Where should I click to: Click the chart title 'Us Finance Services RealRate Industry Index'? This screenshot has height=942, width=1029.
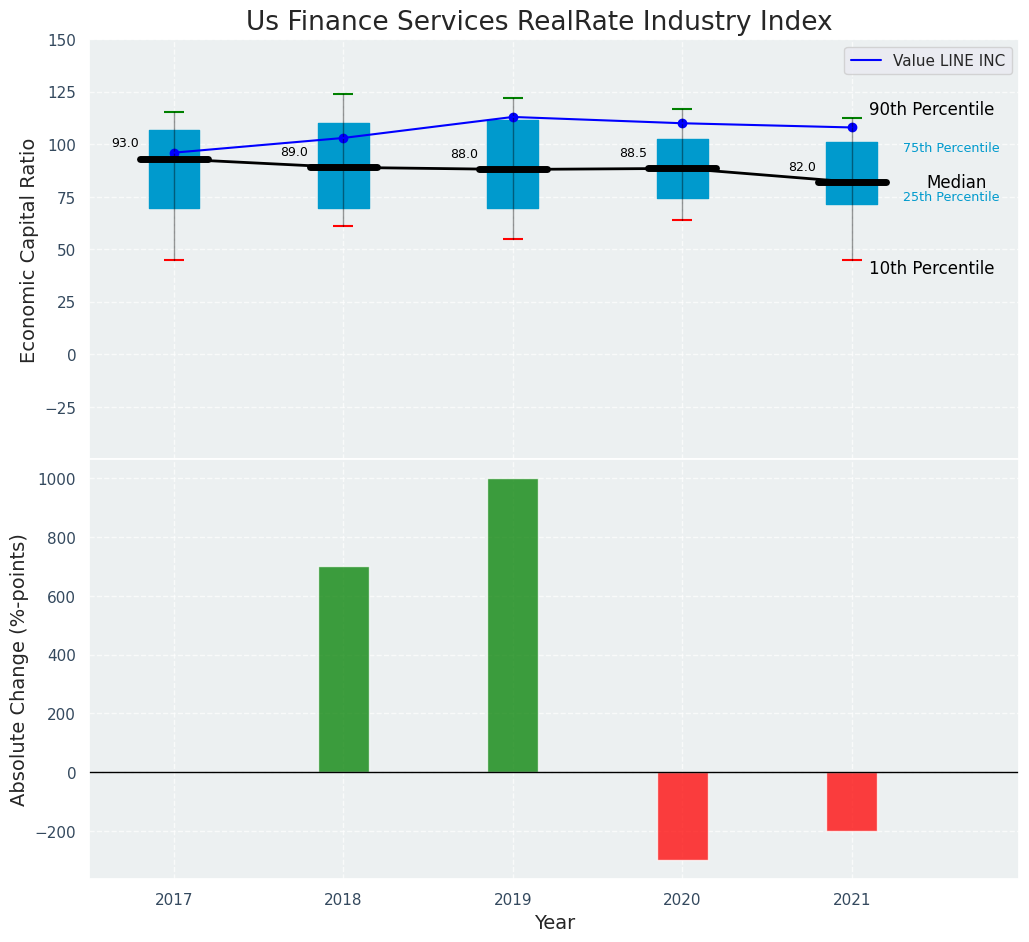click(539, 21)
